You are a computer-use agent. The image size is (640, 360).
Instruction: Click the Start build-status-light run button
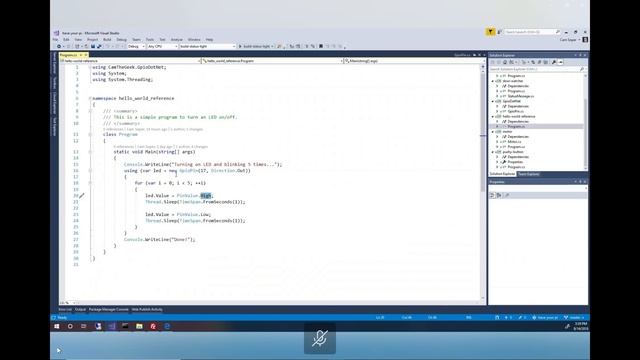[x=255, y=47]
